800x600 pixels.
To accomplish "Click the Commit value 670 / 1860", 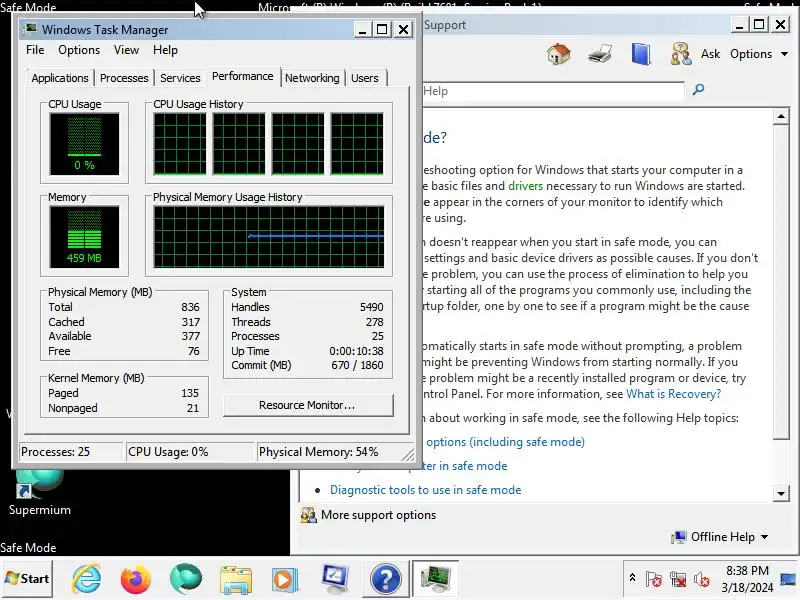I will [357, 365].
